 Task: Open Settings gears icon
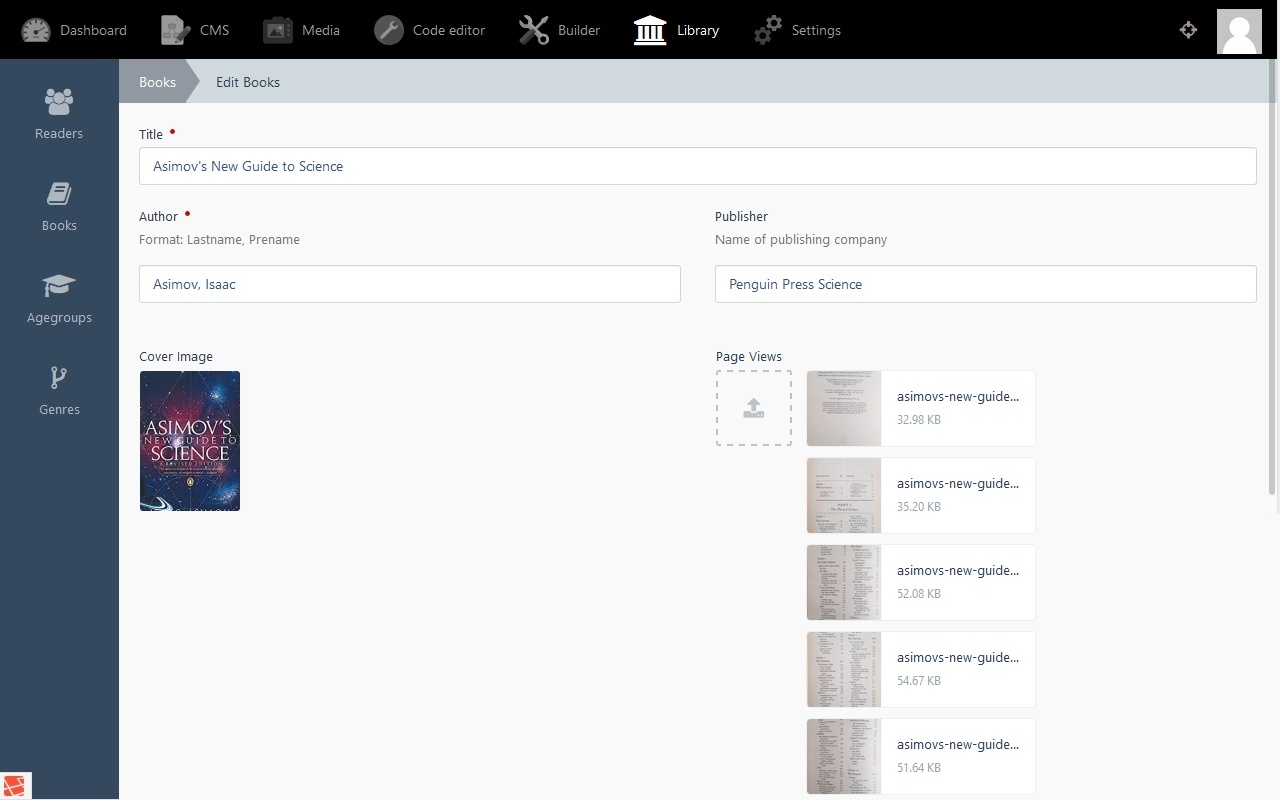tap(768, 30)
